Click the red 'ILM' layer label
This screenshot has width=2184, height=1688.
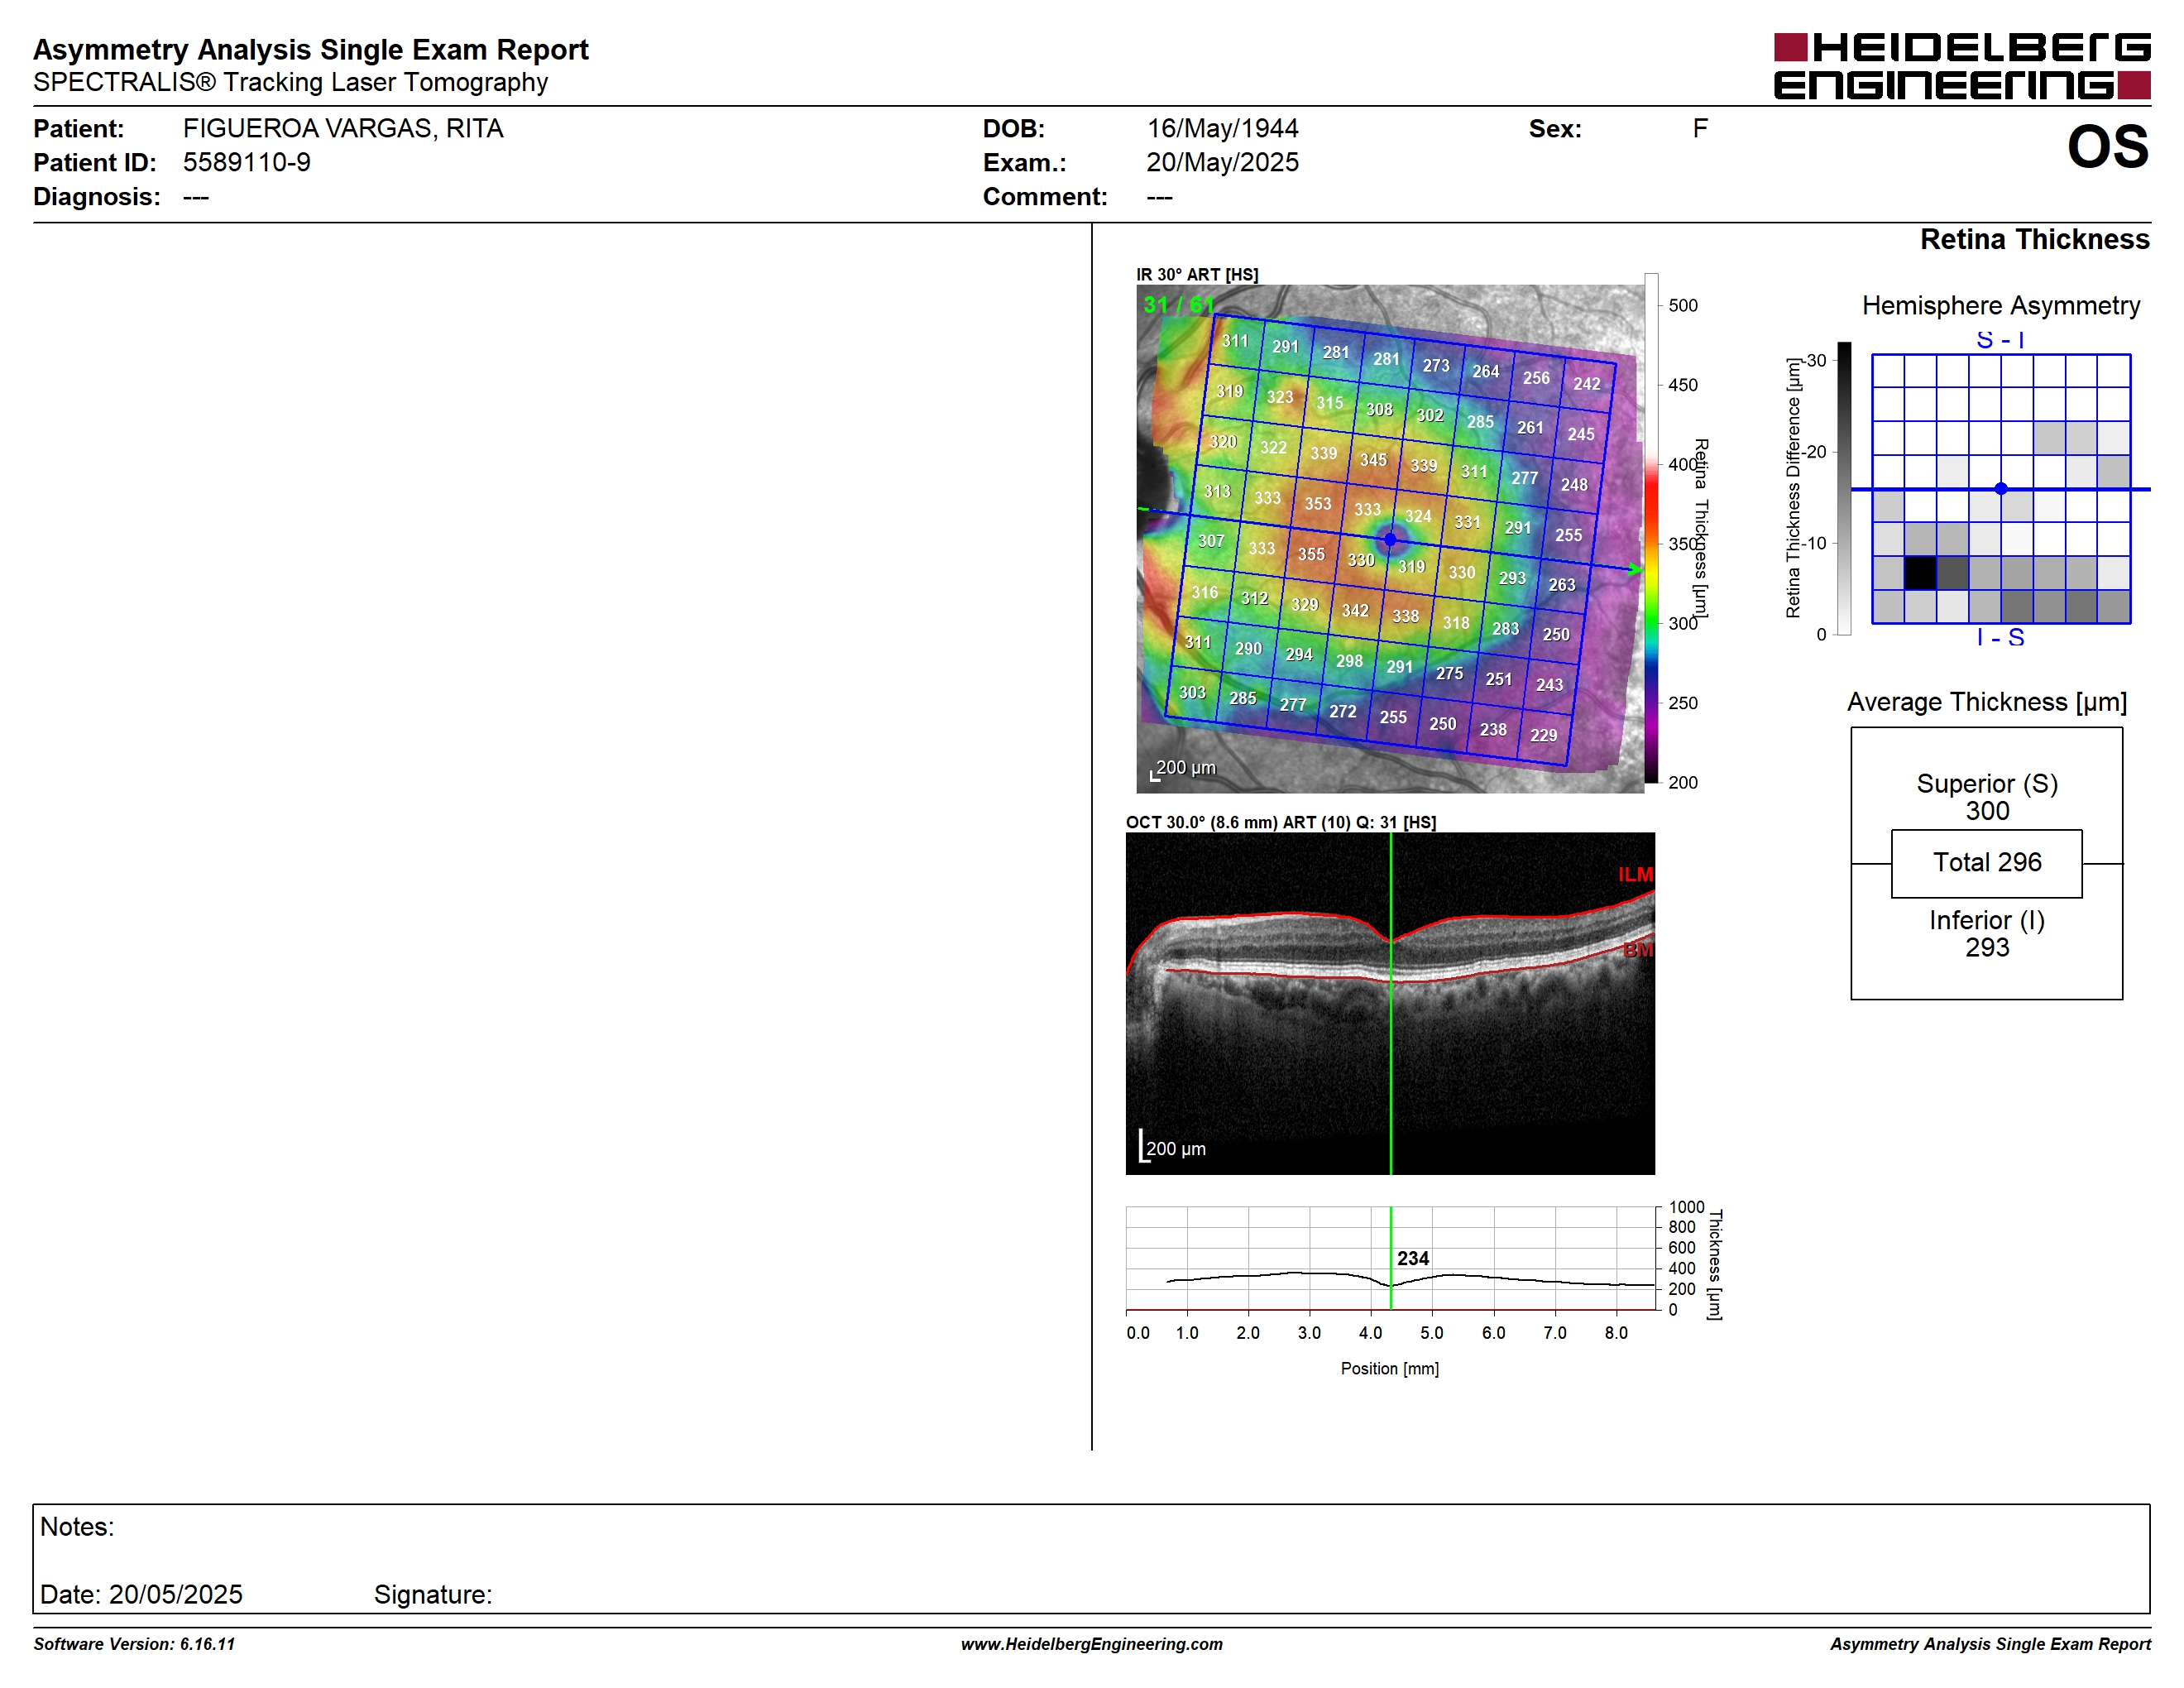coord(1636,874)
